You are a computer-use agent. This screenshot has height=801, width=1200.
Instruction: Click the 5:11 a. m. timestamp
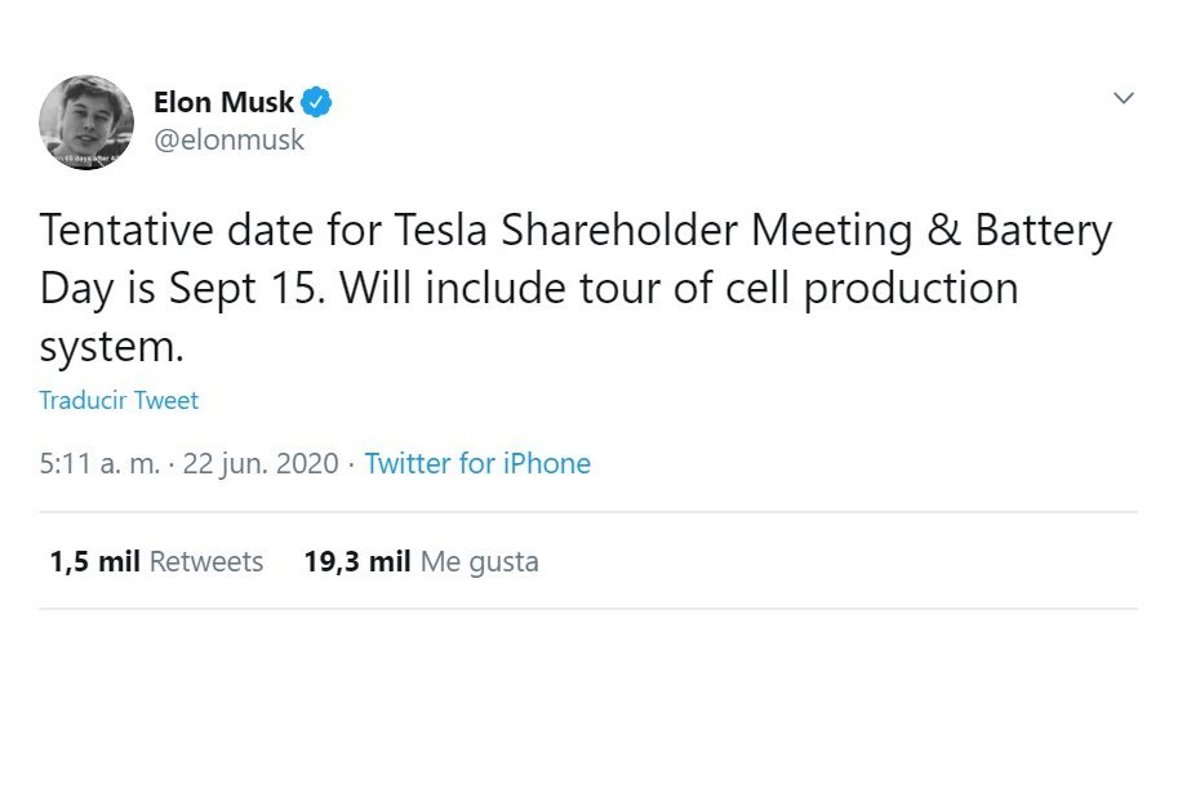[99, 464]
